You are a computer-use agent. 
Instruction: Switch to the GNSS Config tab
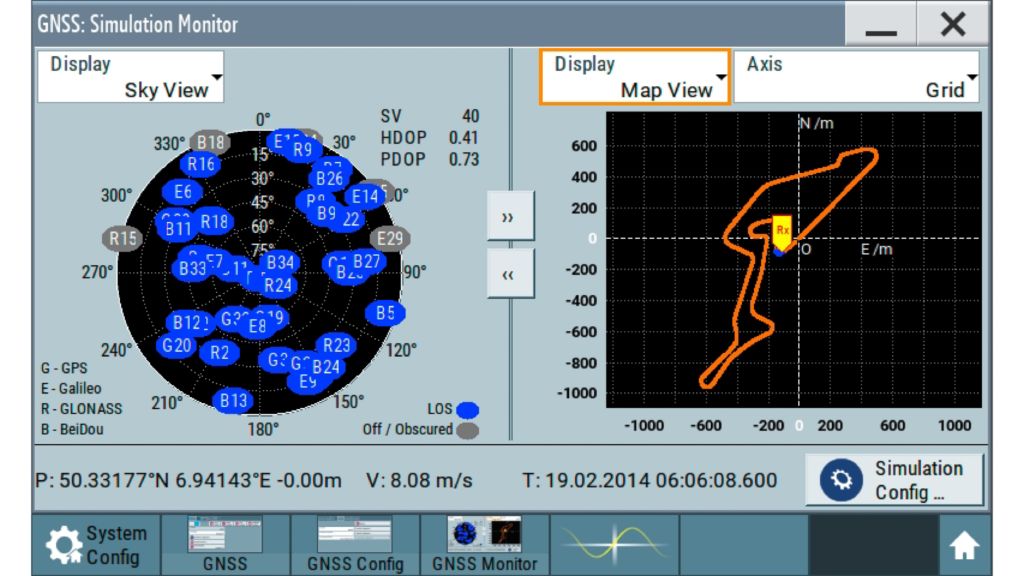(355, 545)
